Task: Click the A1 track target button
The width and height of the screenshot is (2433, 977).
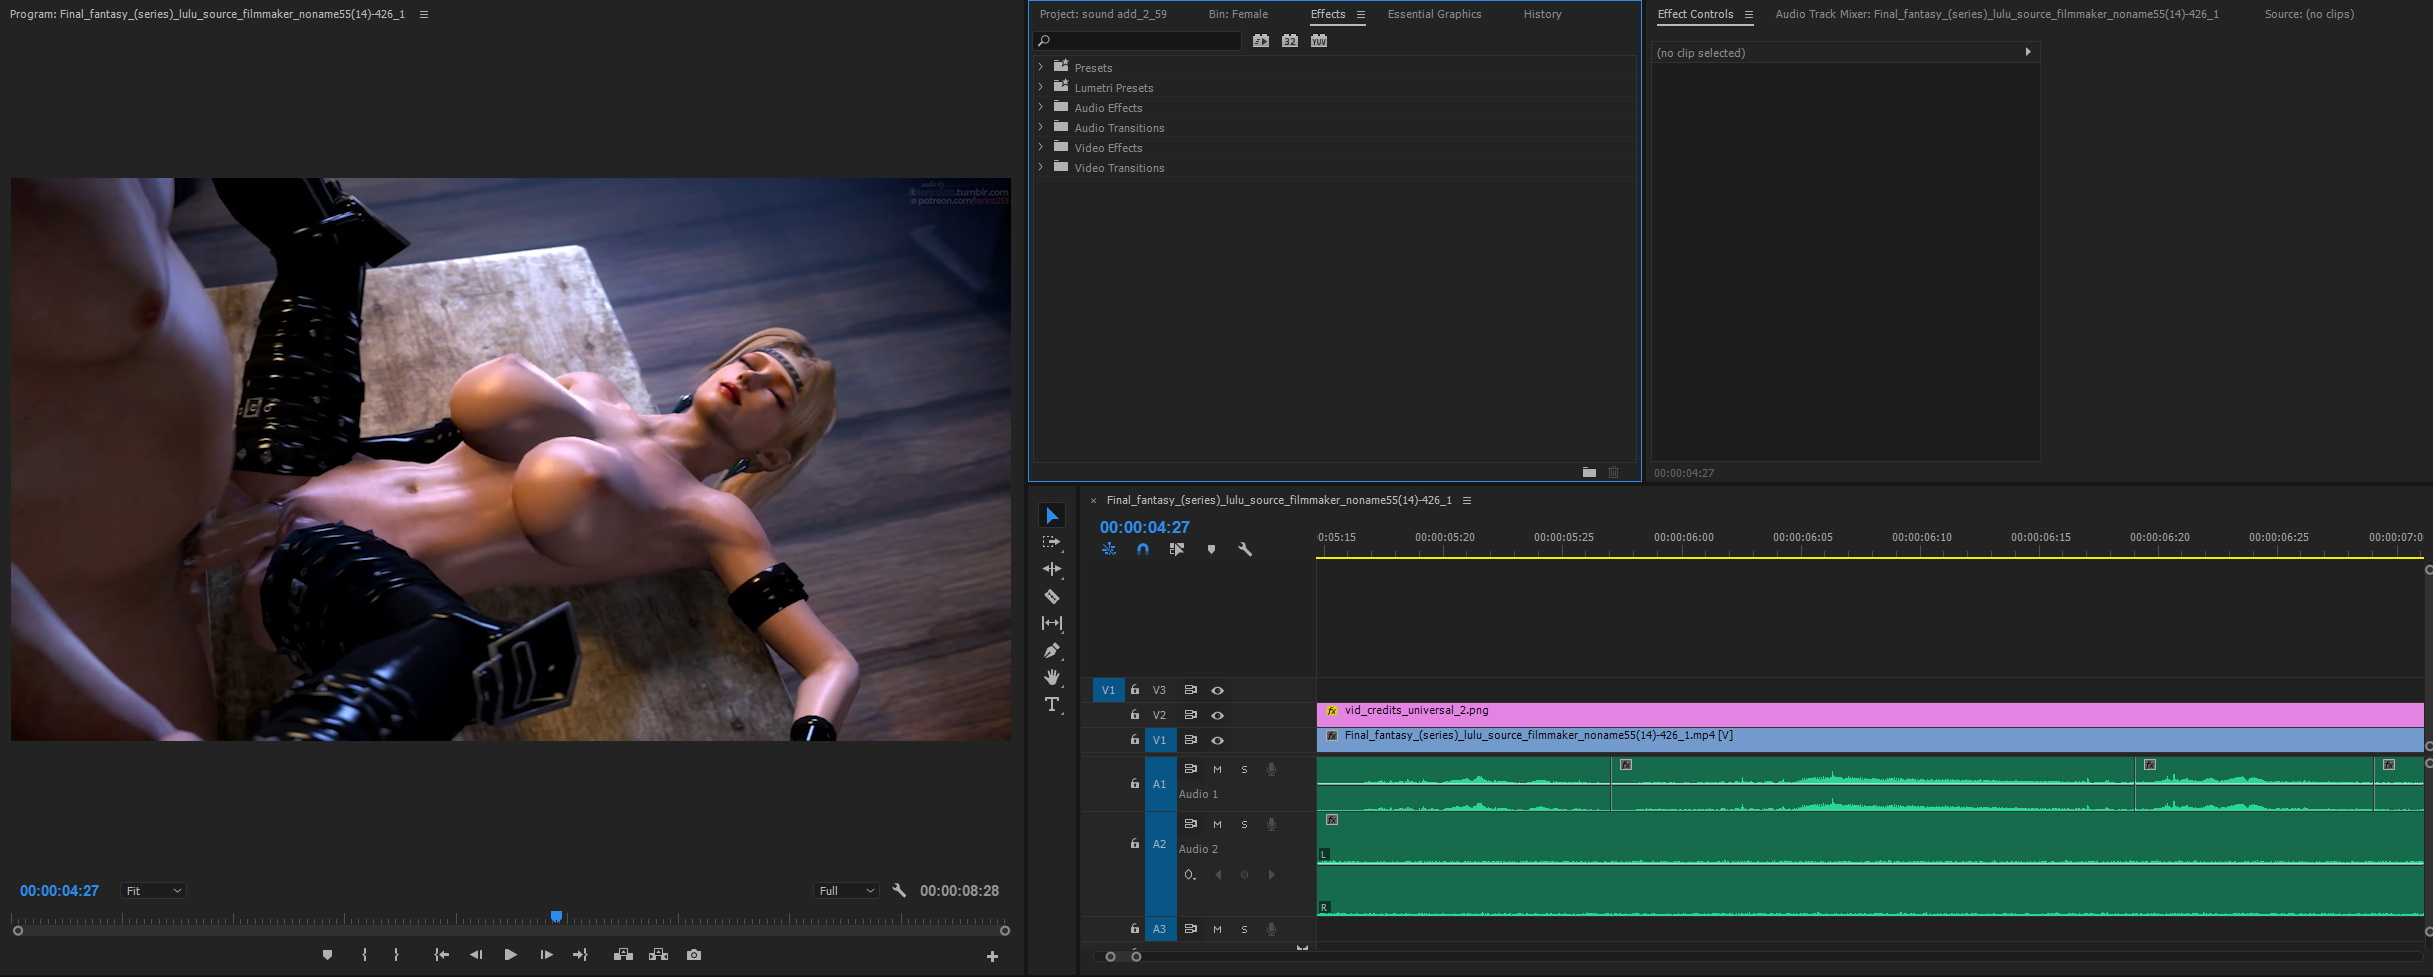Action: (1160, 784)
